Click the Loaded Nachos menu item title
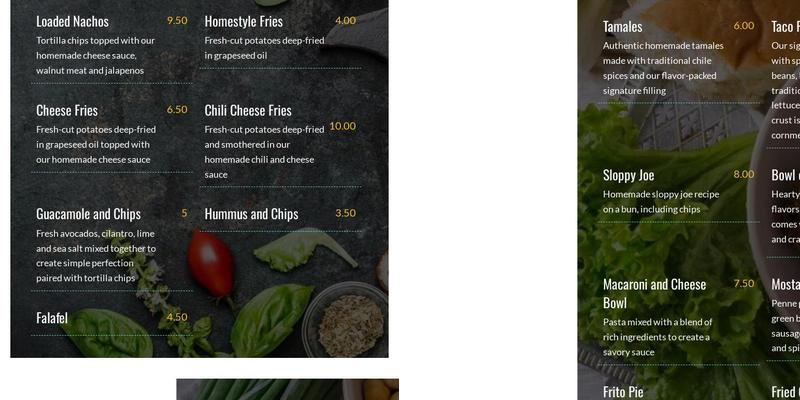 (72, 21)
